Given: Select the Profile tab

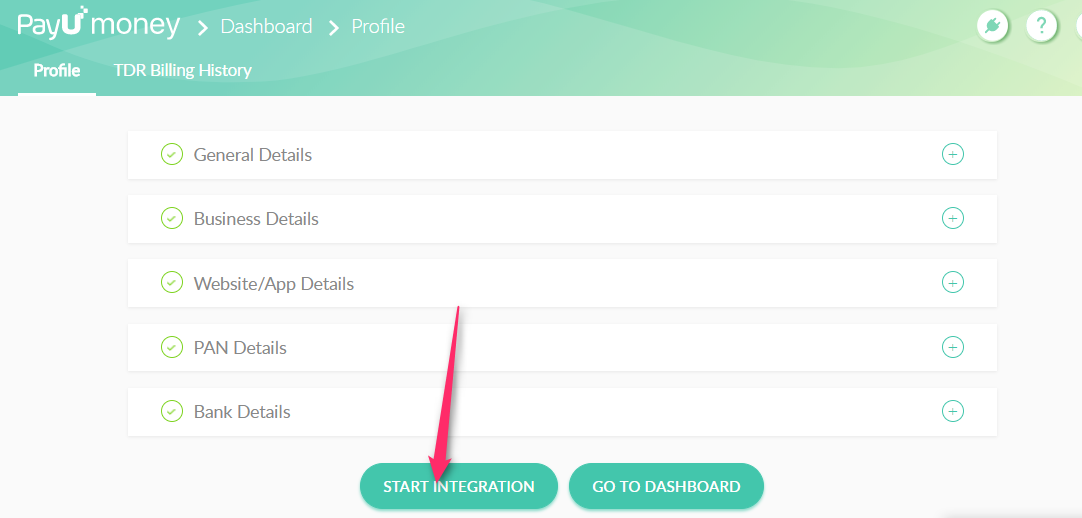Looking at the screenshot, I should 57,71.
